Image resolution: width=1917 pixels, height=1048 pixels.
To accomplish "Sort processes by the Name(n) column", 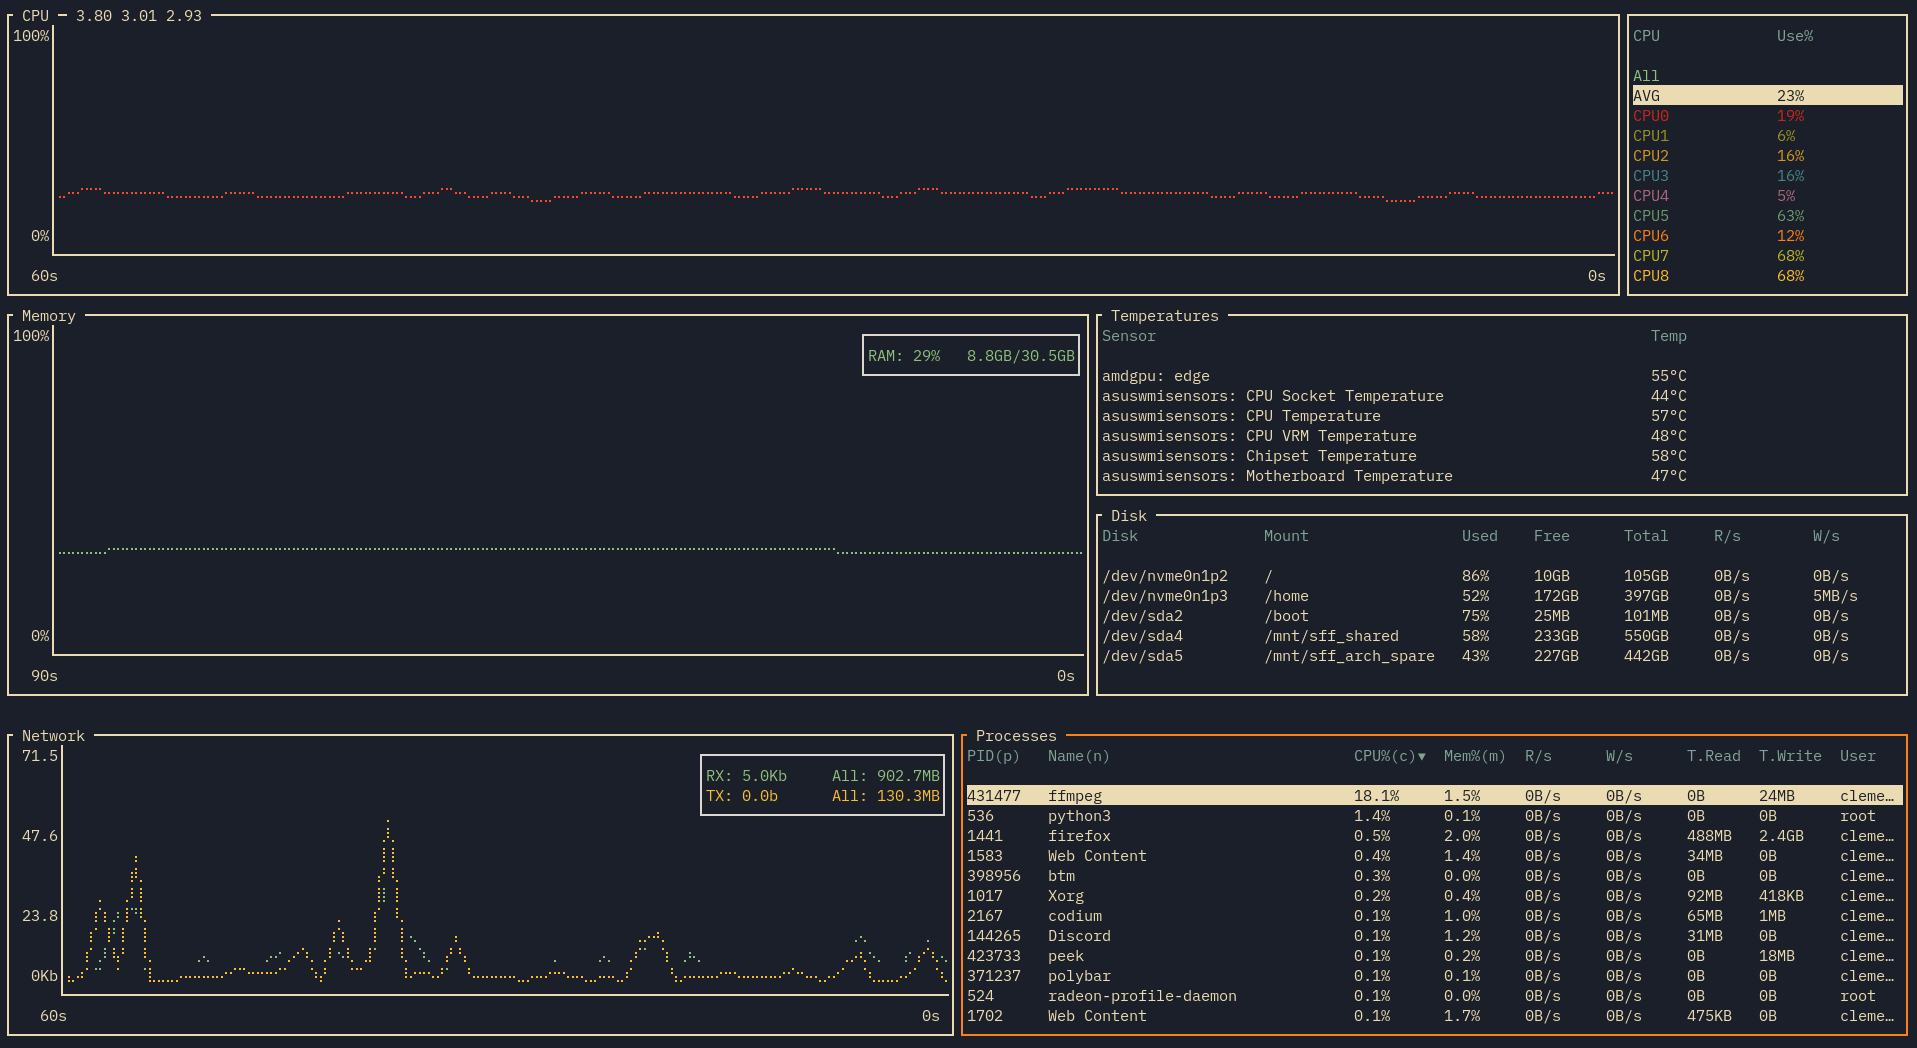I will tap(1078, 756).
